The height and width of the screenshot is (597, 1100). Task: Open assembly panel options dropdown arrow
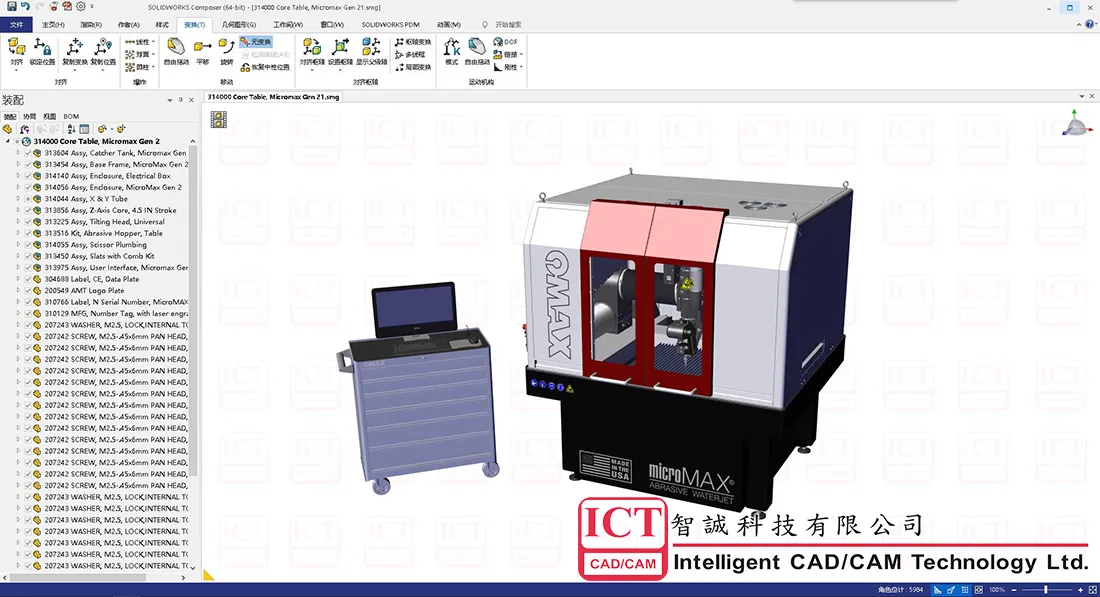tap(169, 100)
